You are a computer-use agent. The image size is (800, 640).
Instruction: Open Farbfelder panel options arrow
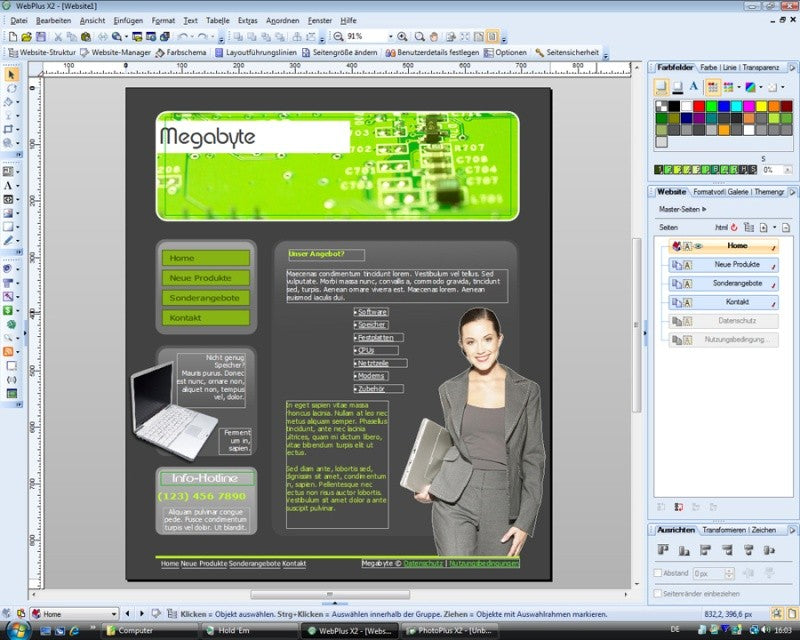792,67
